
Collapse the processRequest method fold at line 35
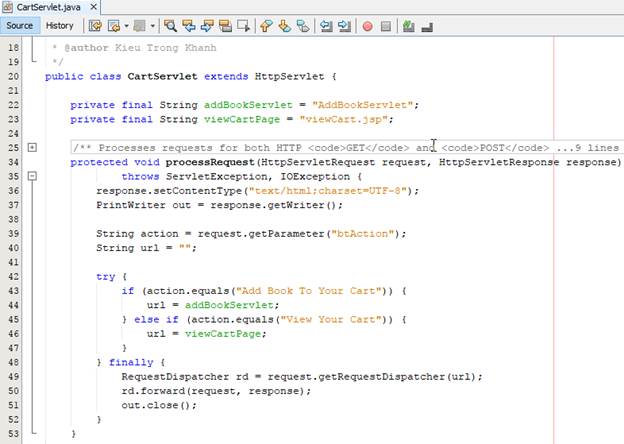[32, 176]
